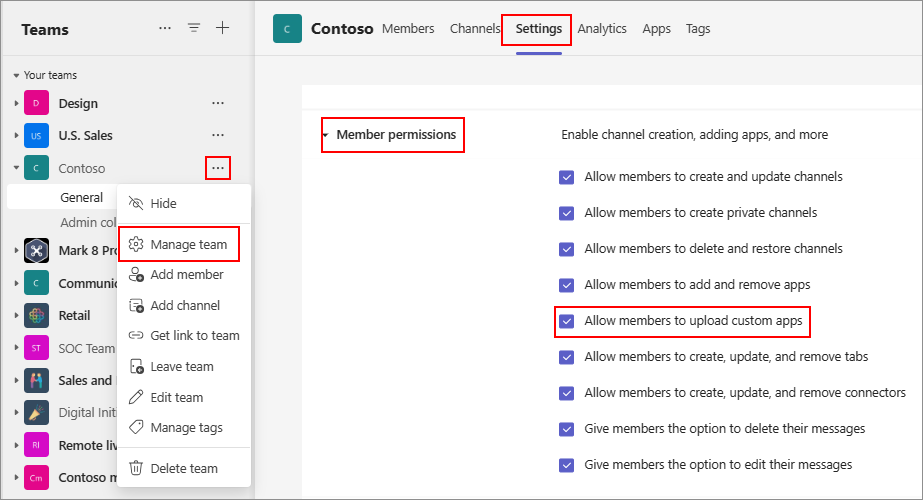
Task: Collapse the Your teams group
Action: (x=16, y=76)
